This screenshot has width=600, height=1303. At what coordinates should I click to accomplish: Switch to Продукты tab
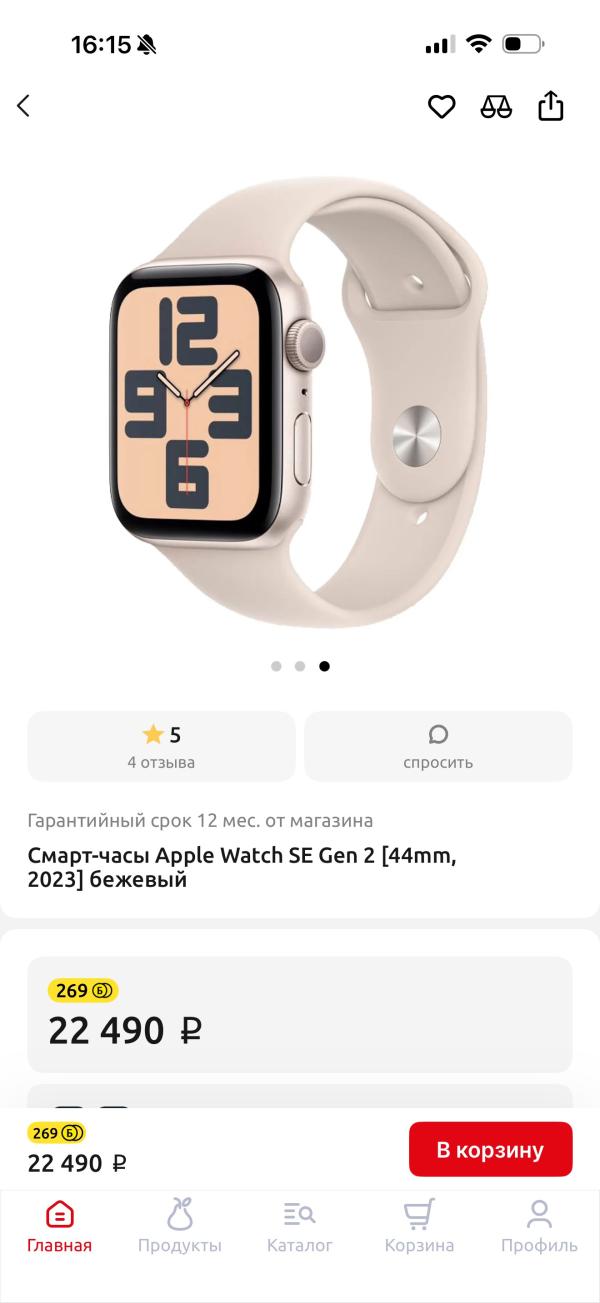(180, 1227)
